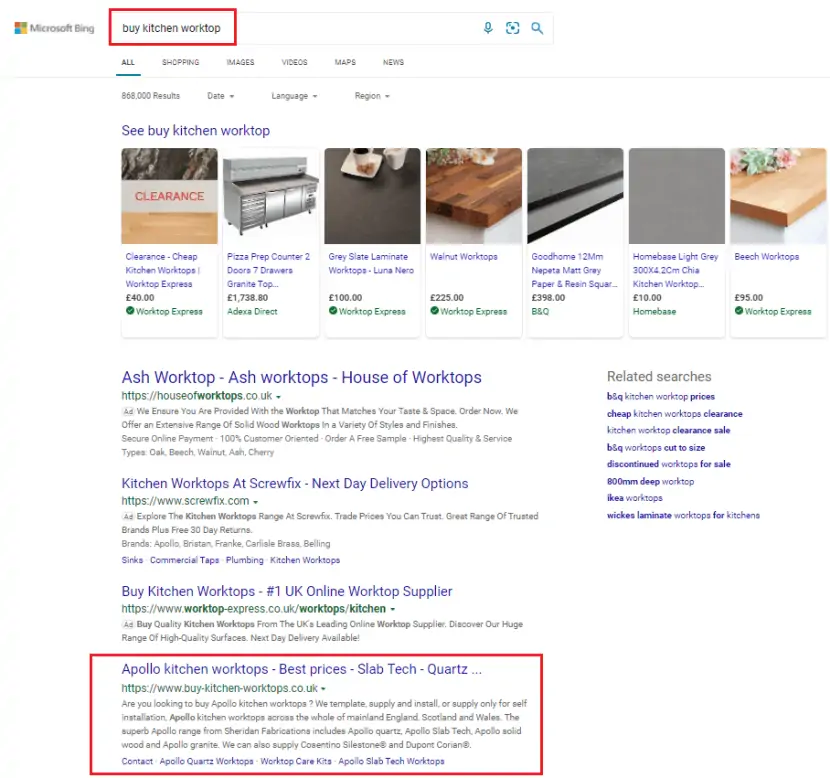Screen dimensions: 830x778
Task: Switch to the IMAGES tab
Action: tap(240, 62)
